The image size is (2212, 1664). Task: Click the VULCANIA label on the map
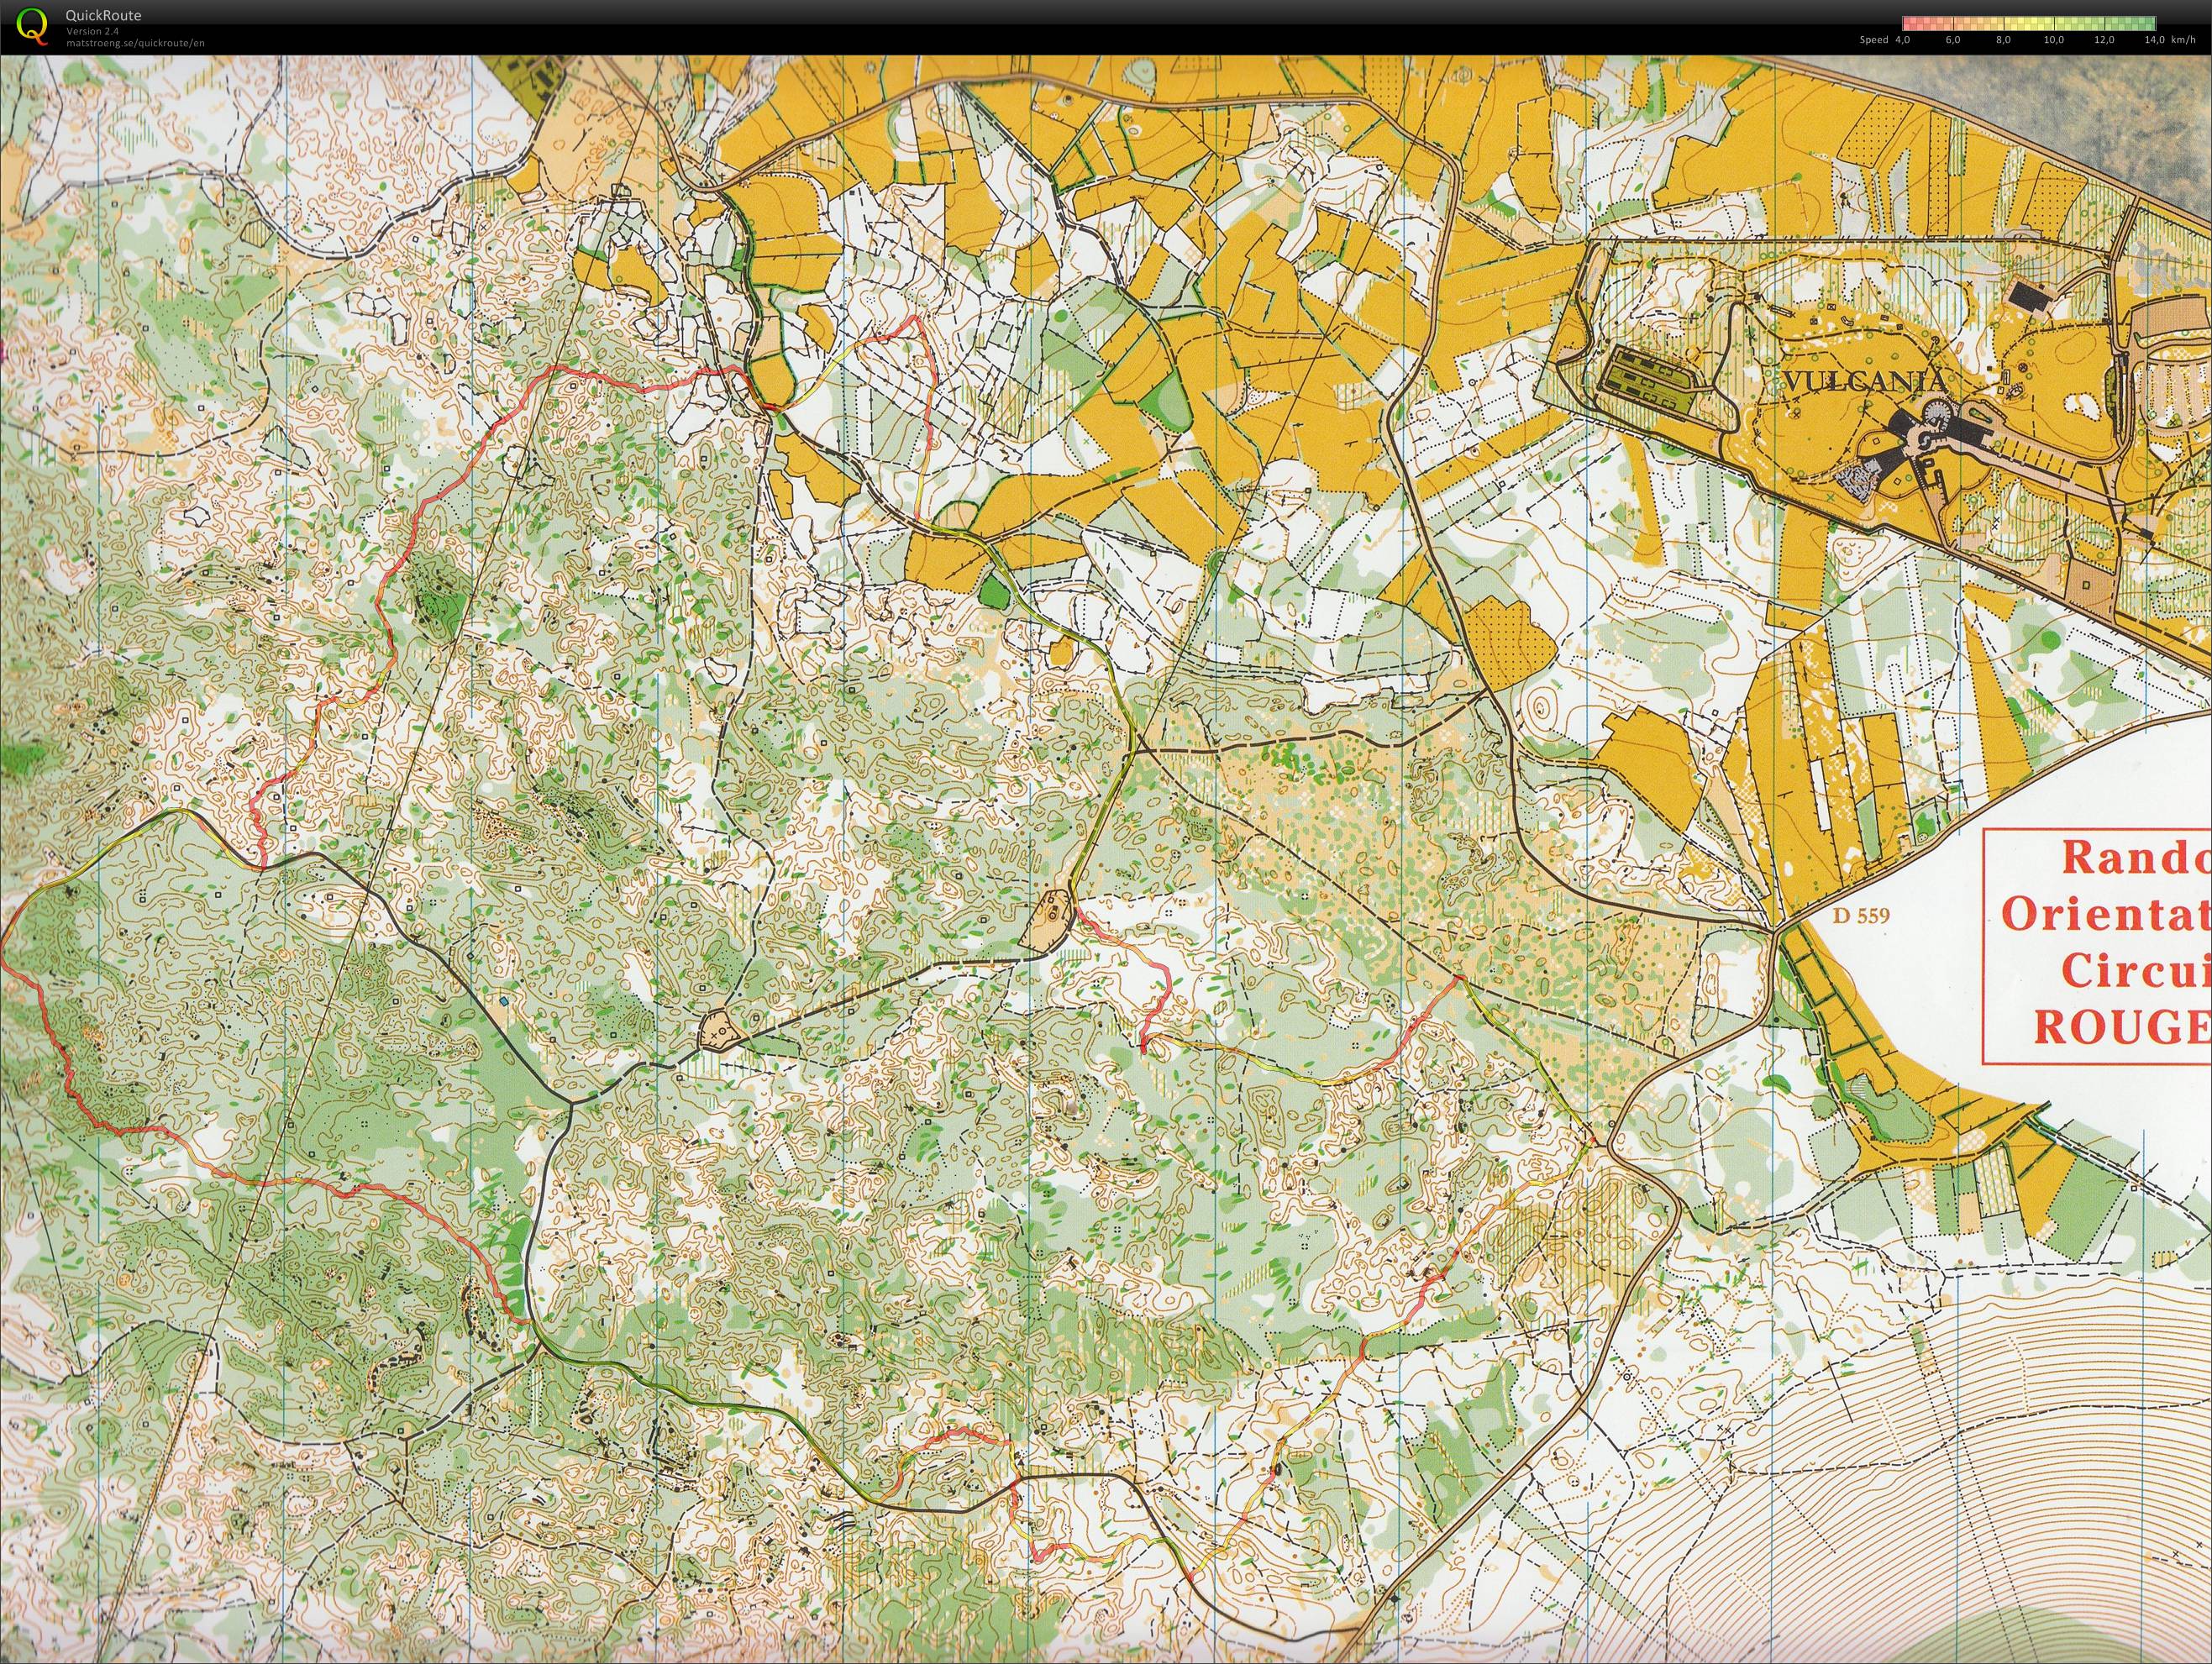1867,381
